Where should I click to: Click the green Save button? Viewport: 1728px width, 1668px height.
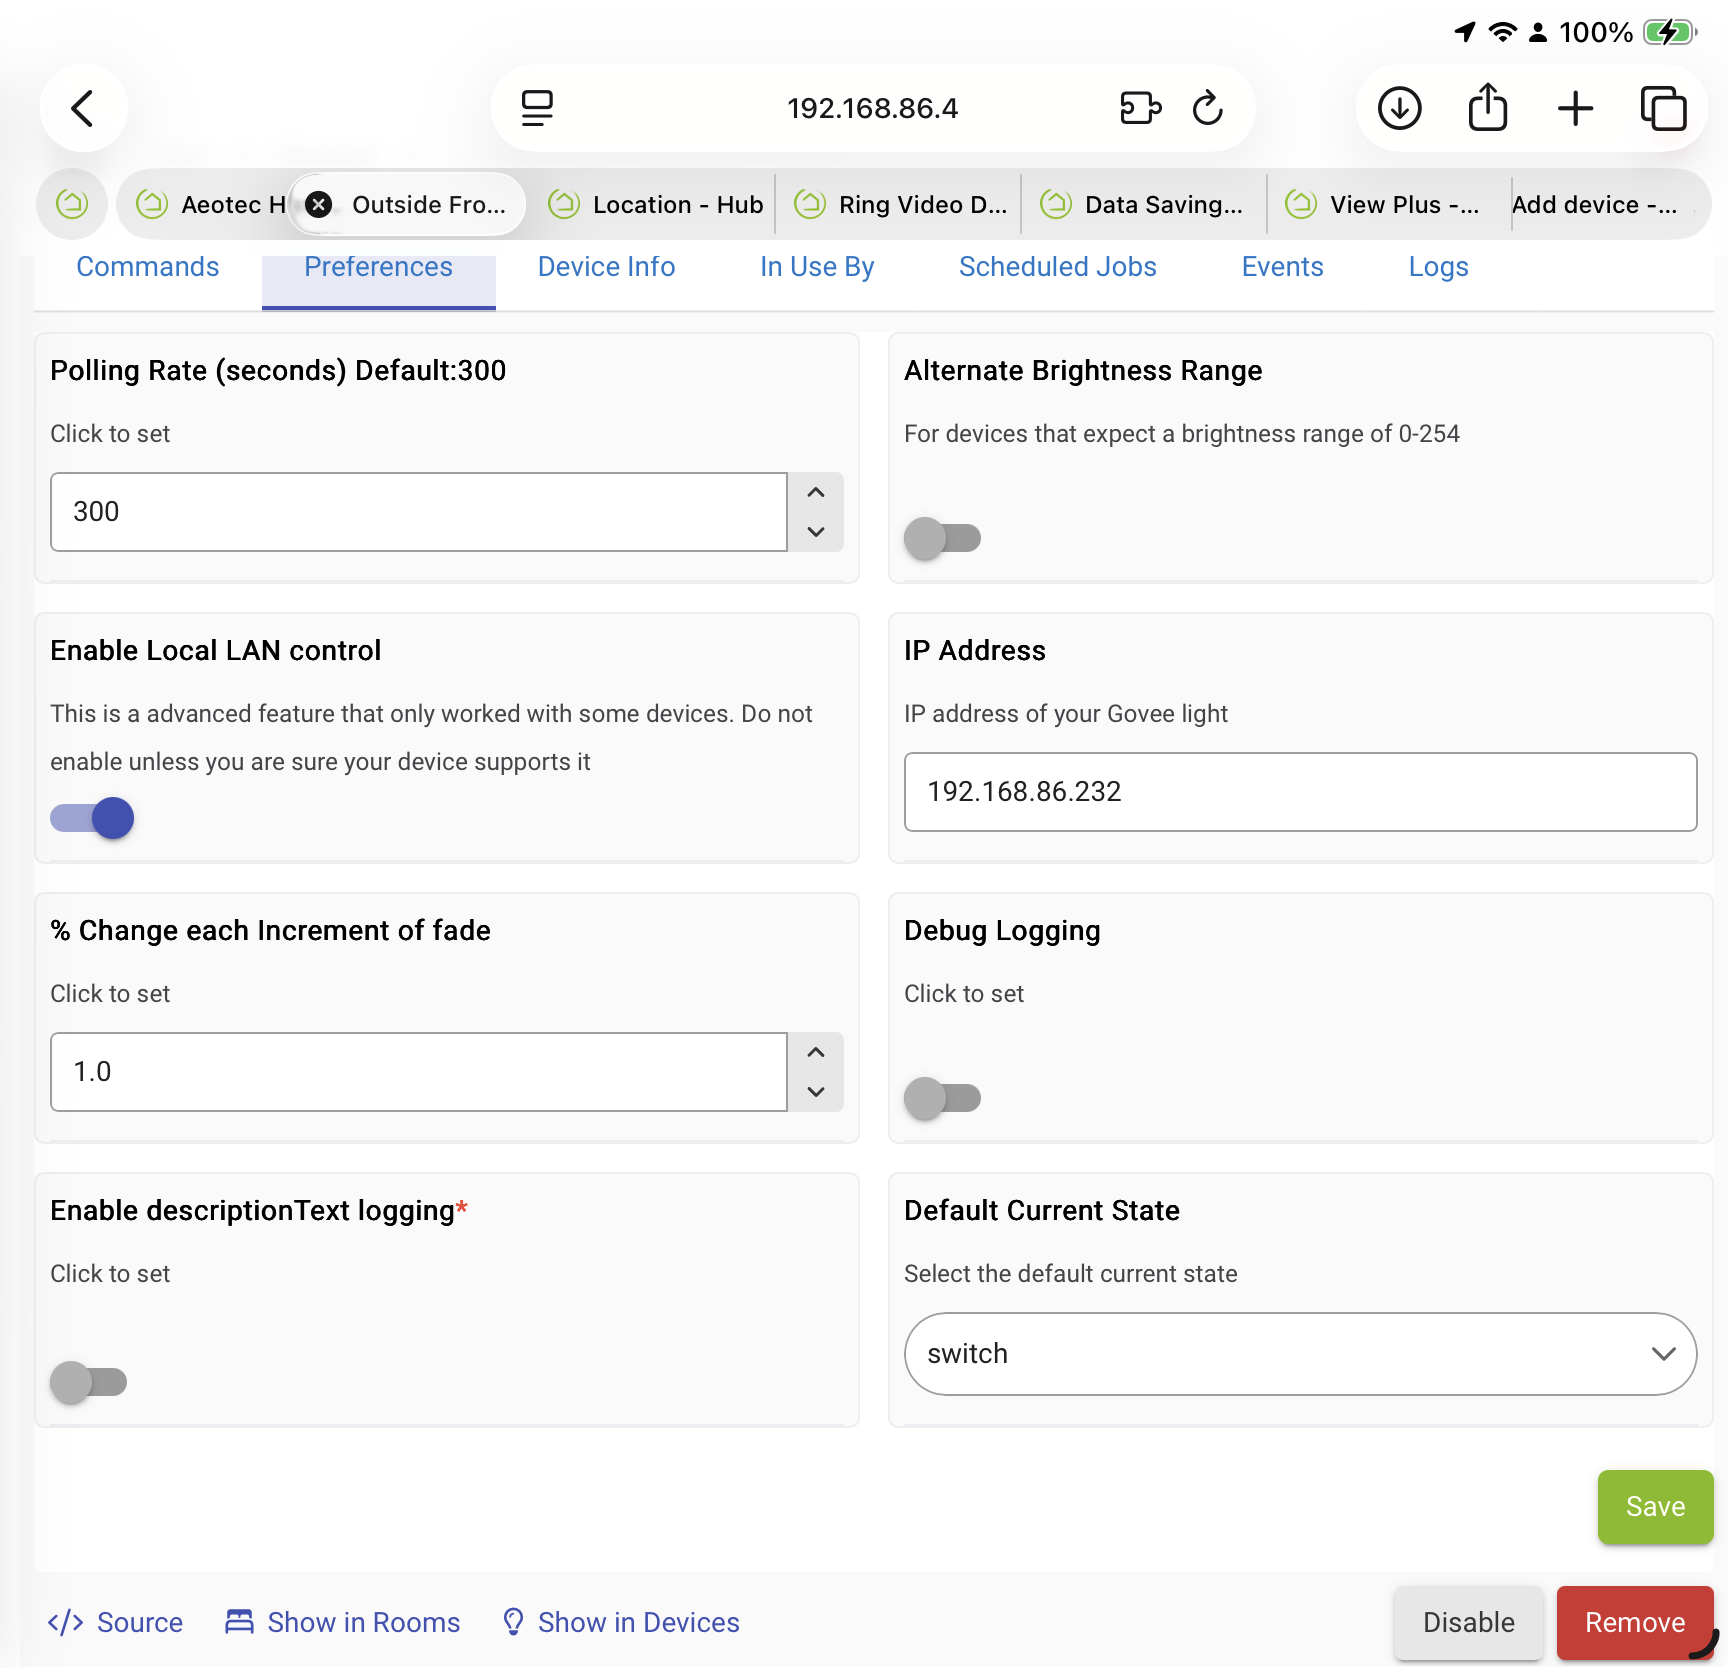pyautogui.click(x=1655, y=1507)
